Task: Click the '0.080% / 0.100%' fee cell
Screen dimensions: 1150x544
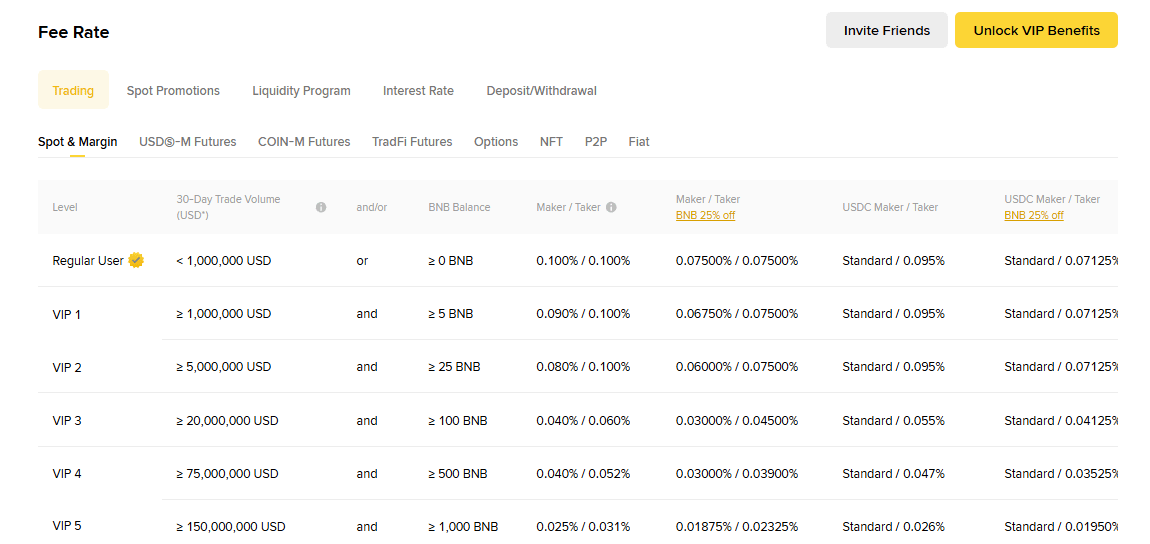Action: 583,367
